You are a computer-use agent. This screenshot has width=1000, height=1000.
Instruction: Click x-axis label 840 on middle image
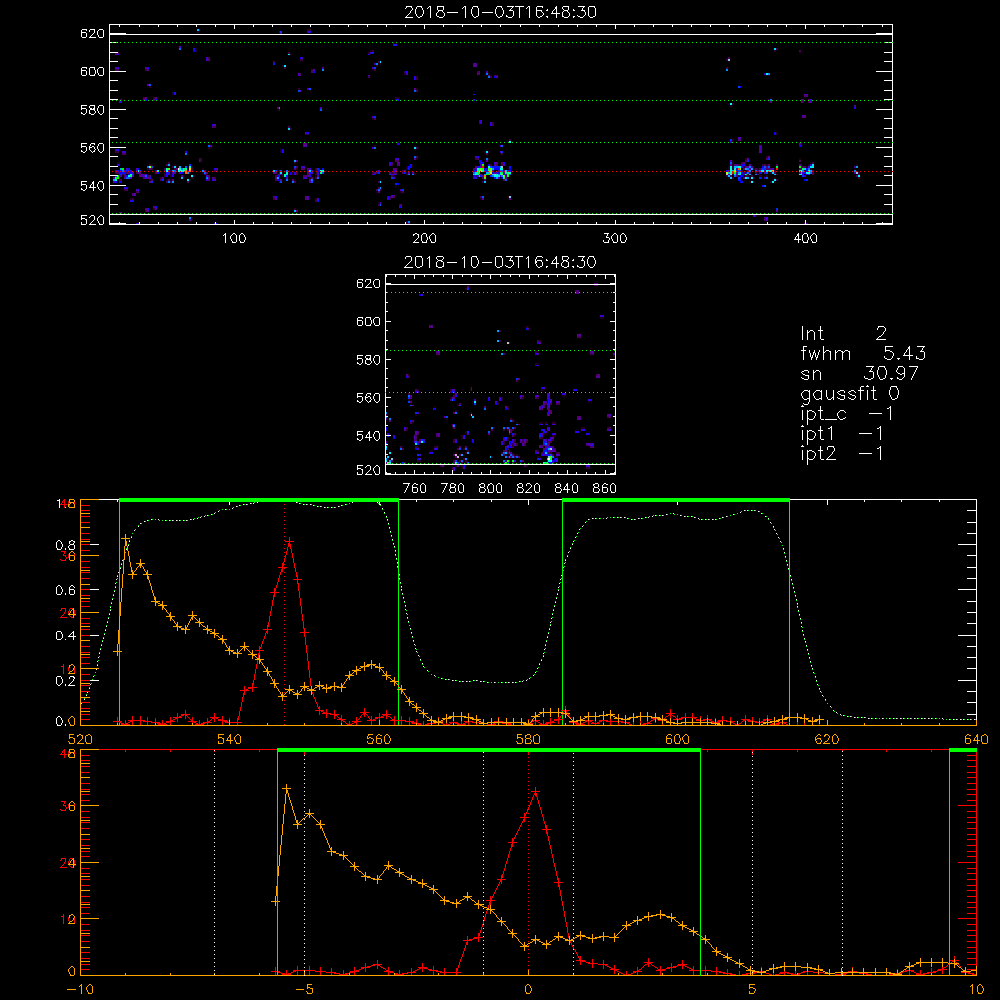566,489
